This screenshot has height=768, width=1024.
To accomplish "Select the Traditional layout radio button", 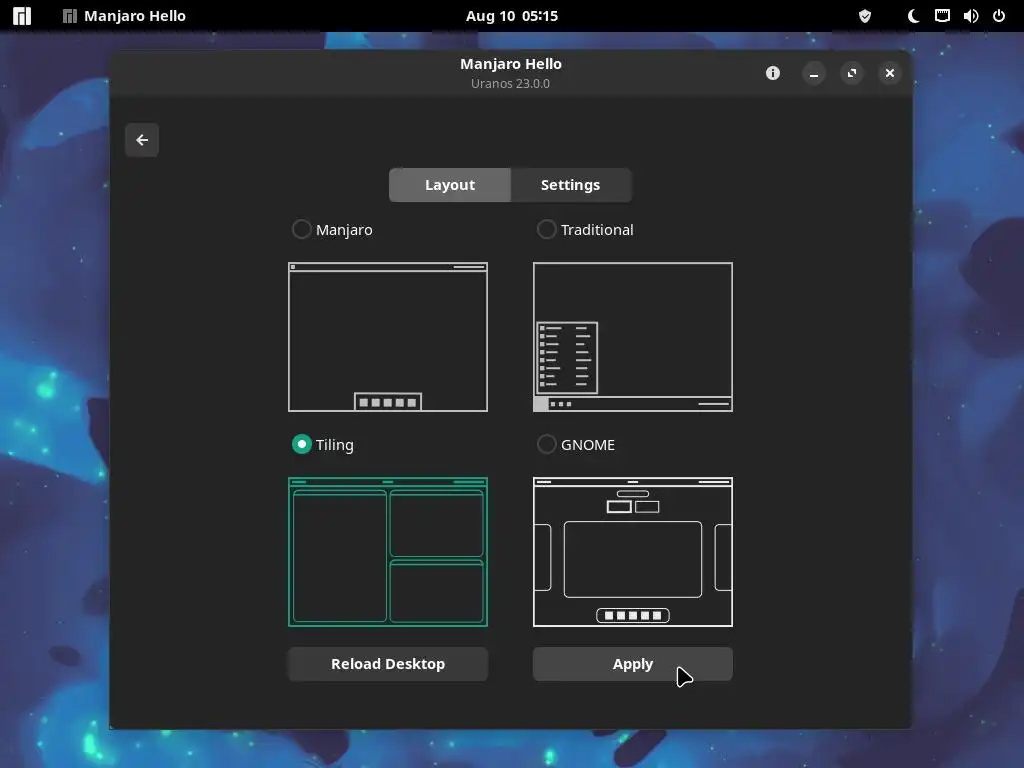I will coord(546,229).
